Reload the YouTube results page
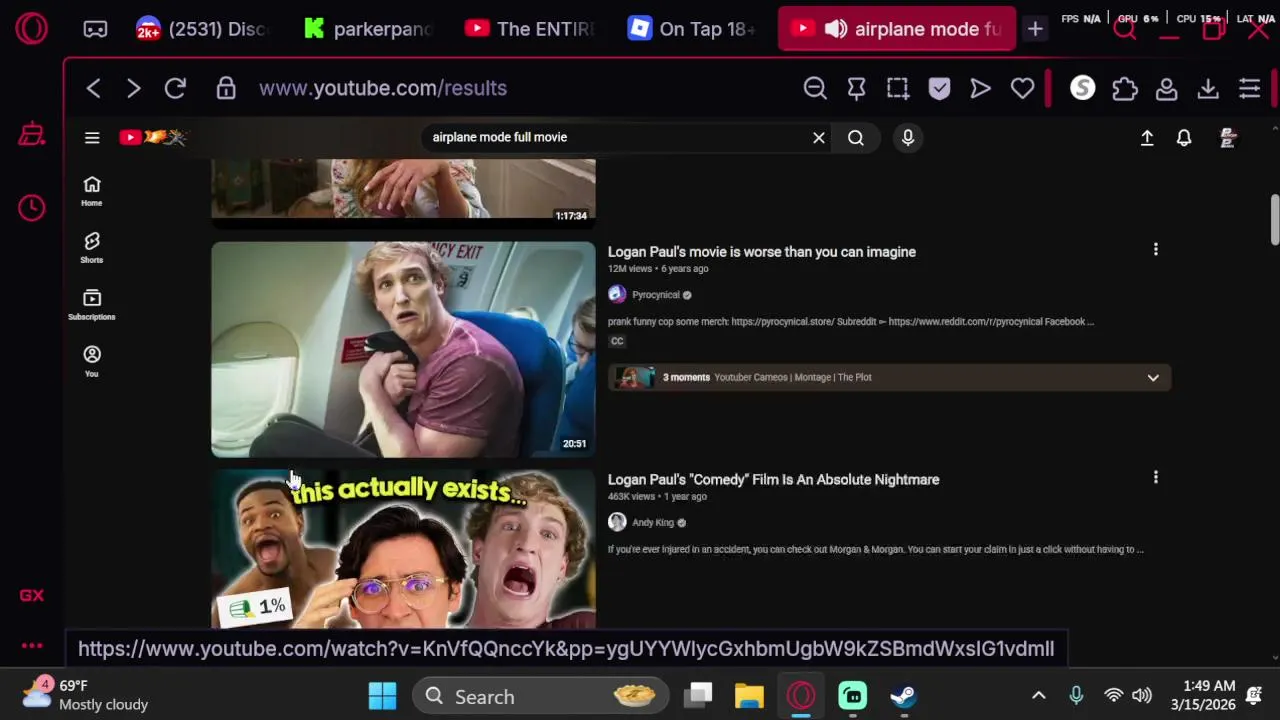 [175, 88]
